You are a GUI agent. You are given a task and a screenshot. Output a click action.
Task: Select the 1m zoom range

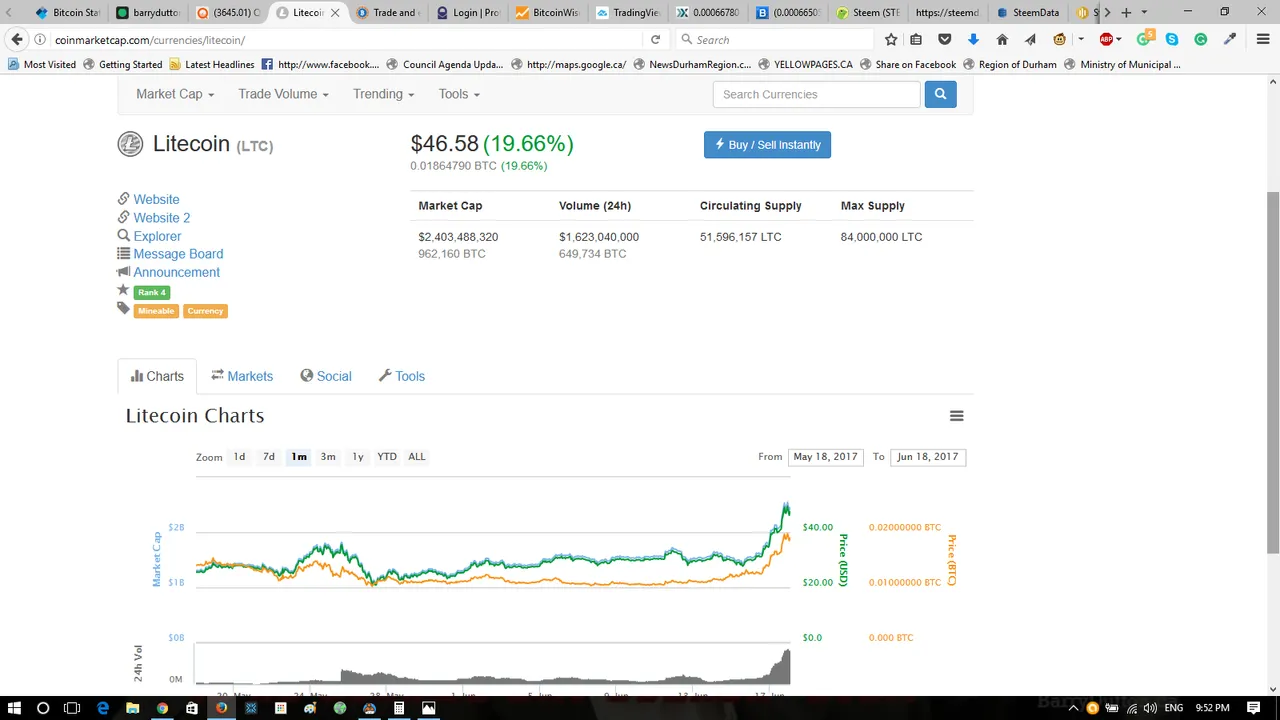299,457
